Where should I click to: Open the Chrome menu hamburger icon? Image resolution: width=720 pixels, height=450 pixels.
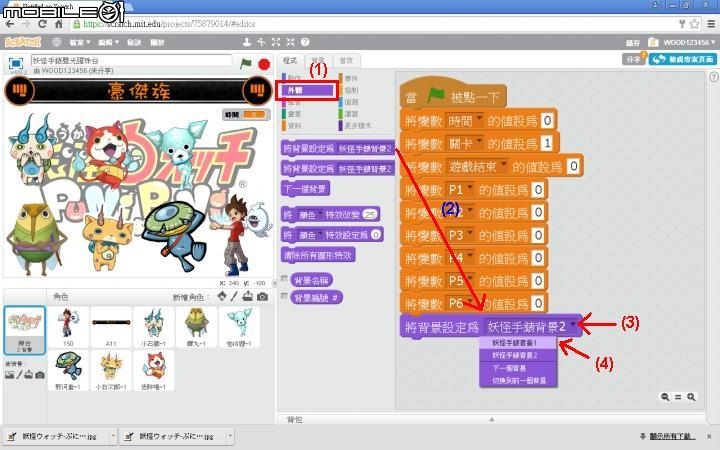click(x=711, y=24)
